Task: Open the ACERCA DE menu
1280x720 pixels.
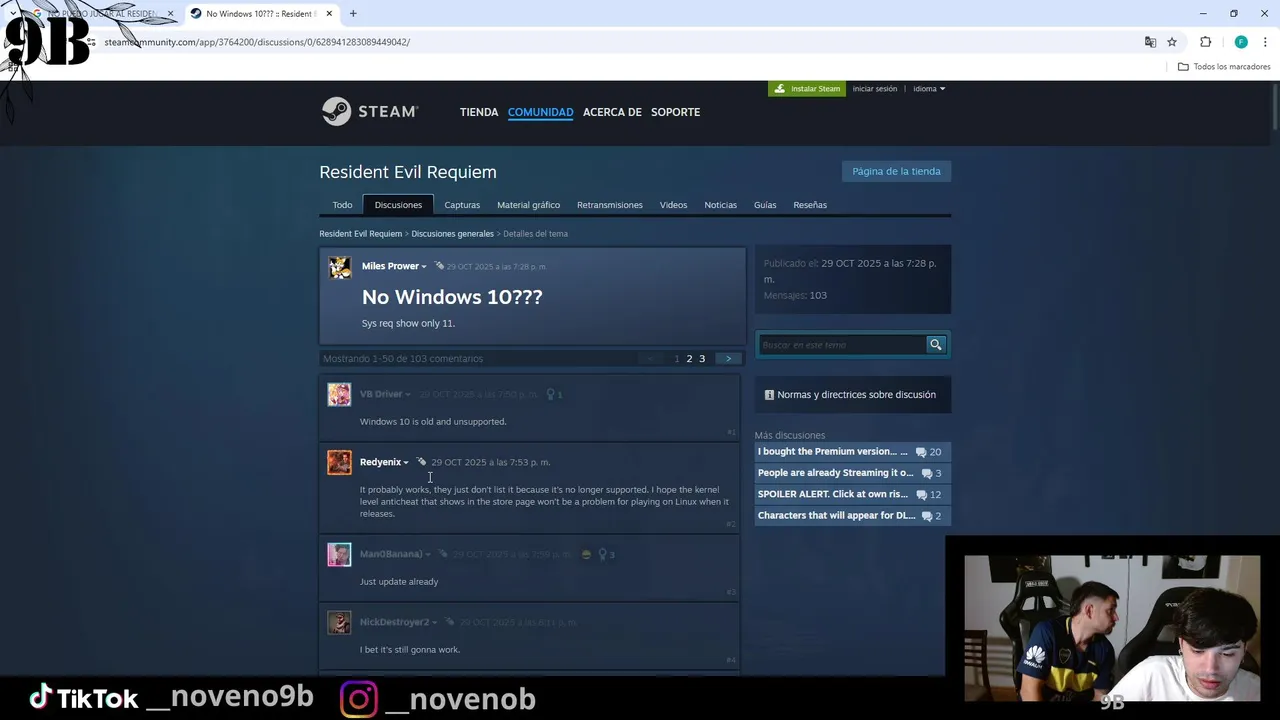Action: [612, 112]
